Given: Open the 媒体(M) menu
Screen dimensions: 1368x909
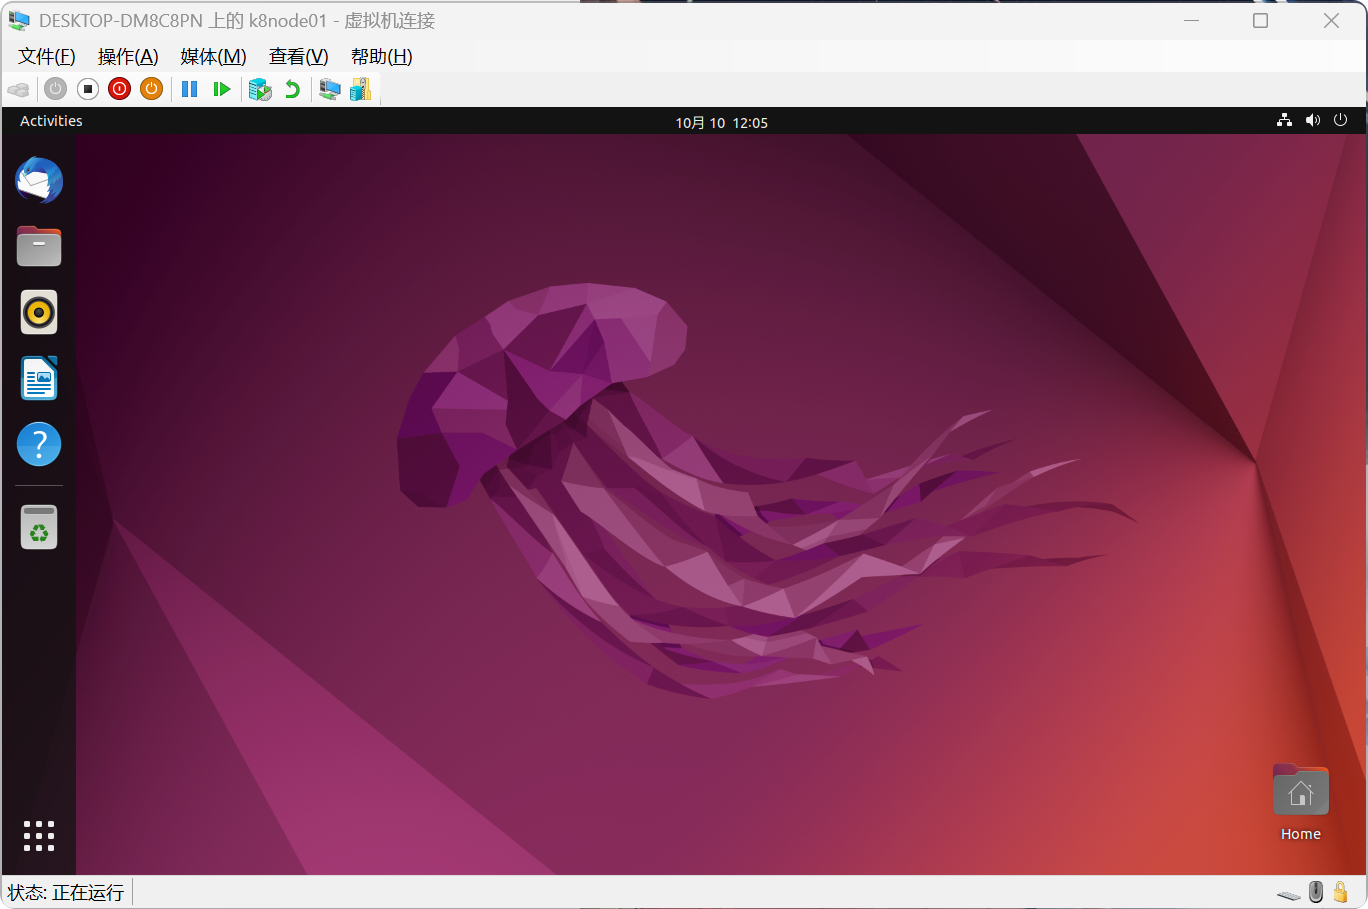Looking at the screenshot, I should (x=213, y=56).
